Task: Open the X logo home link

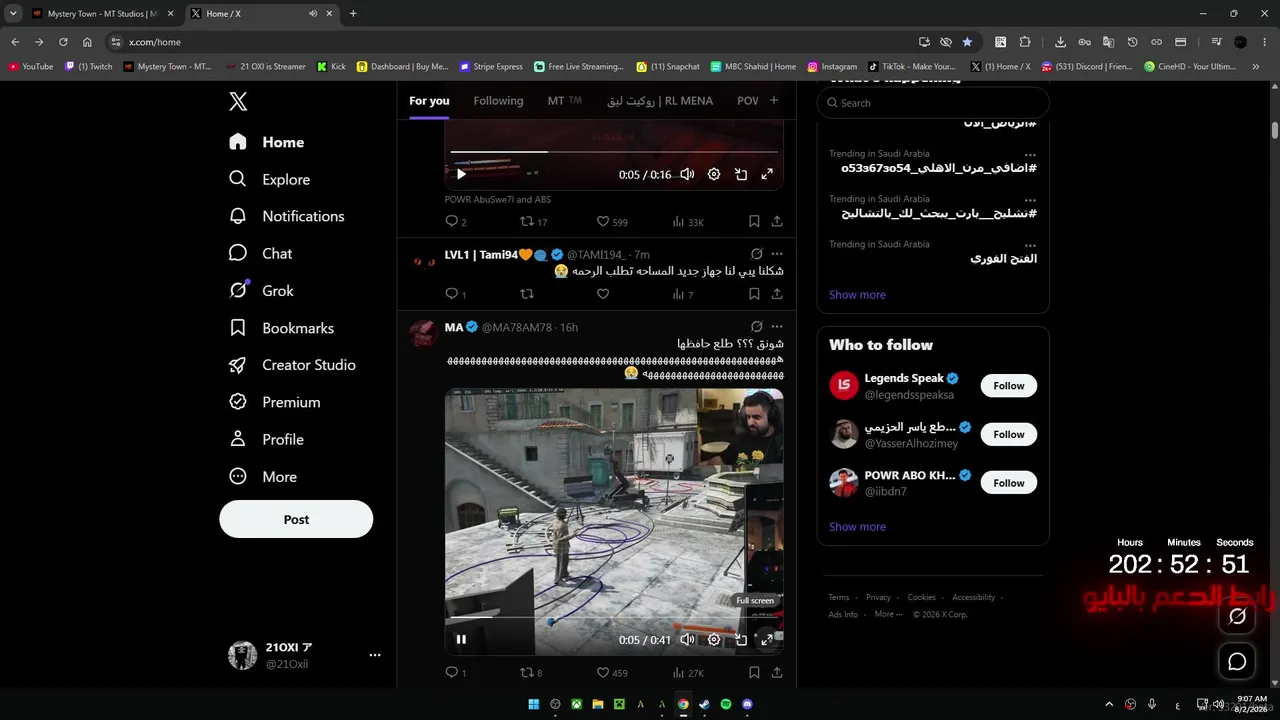Action: (238, 101)
